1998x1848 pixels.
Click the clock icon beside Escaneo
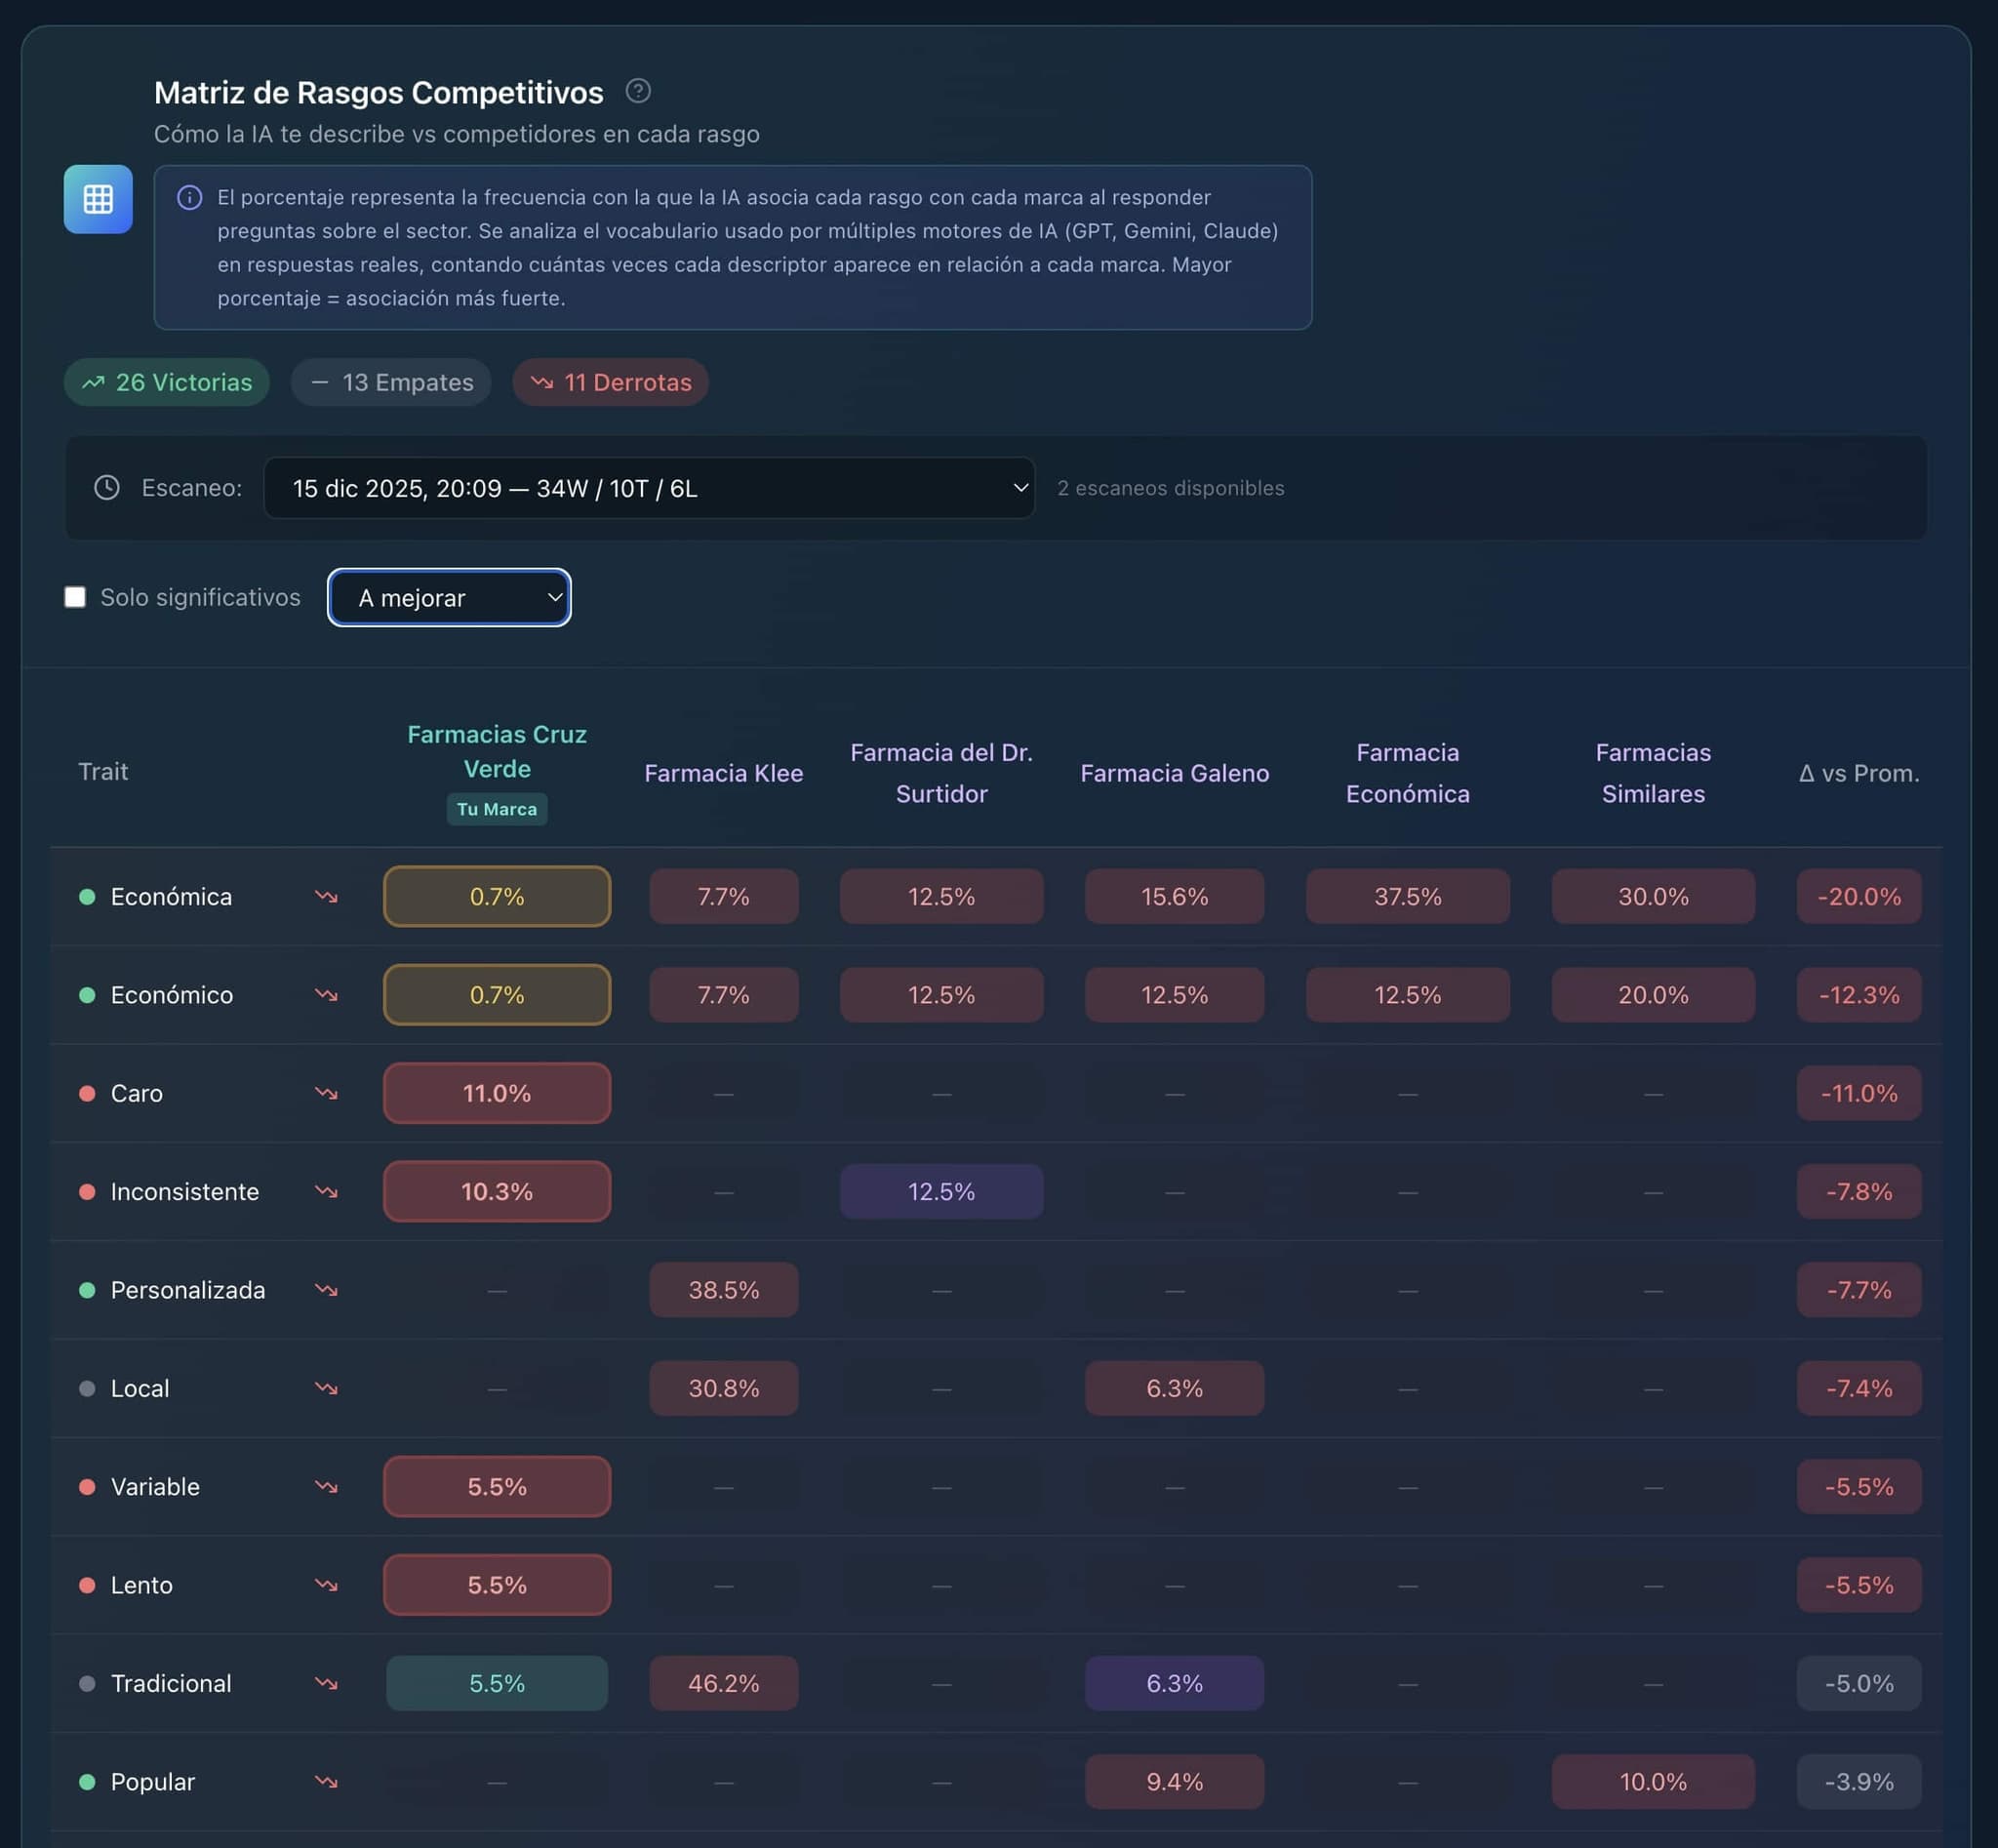click(x=107, y=488)
